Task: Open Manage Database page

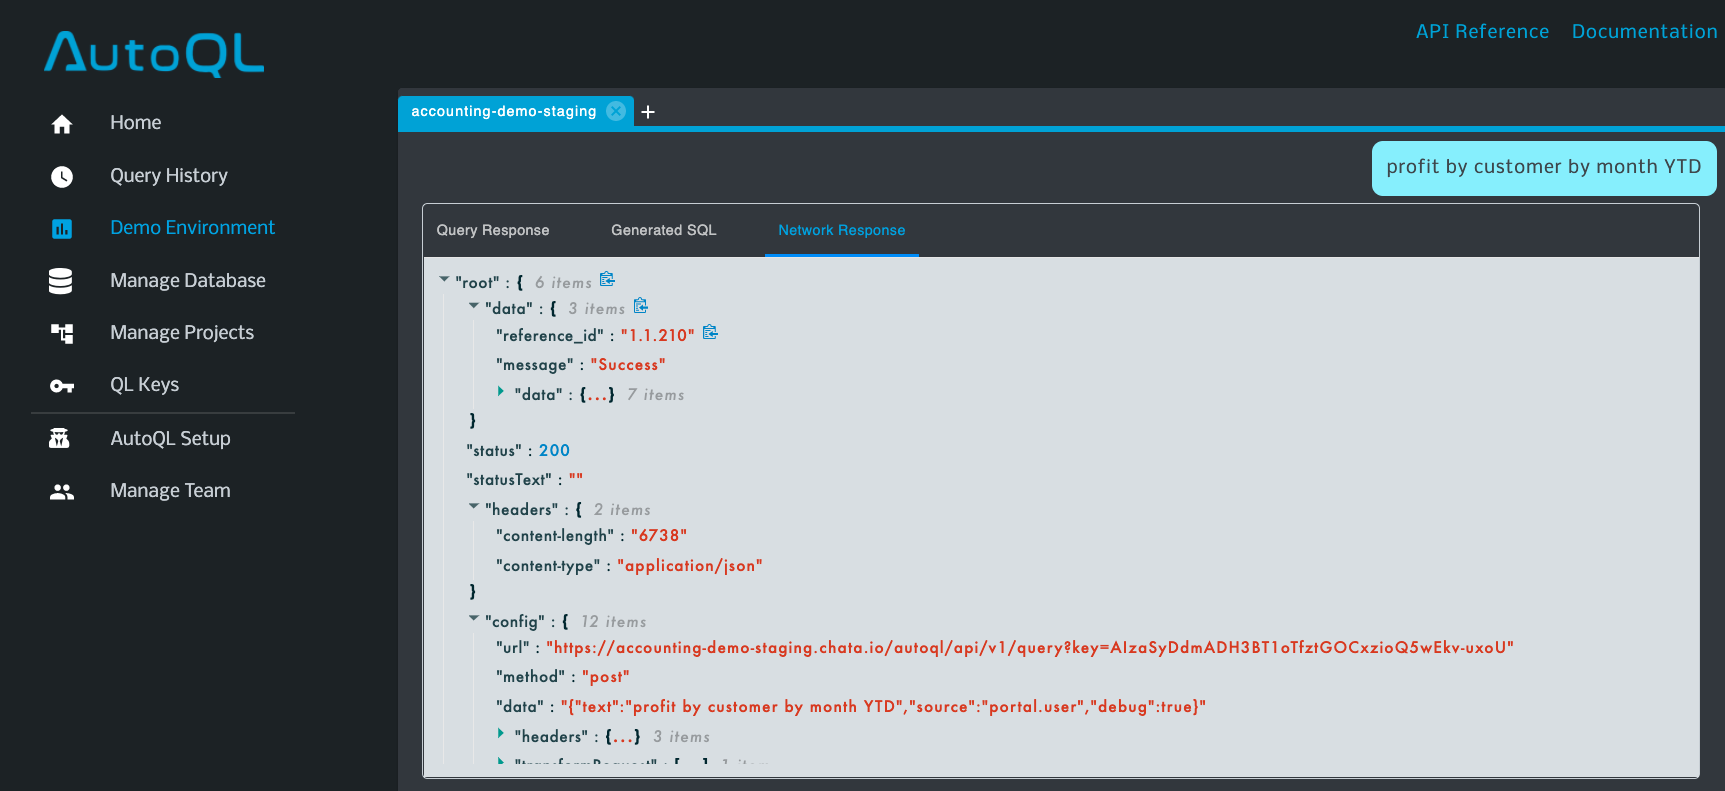Action: [188, 281]
